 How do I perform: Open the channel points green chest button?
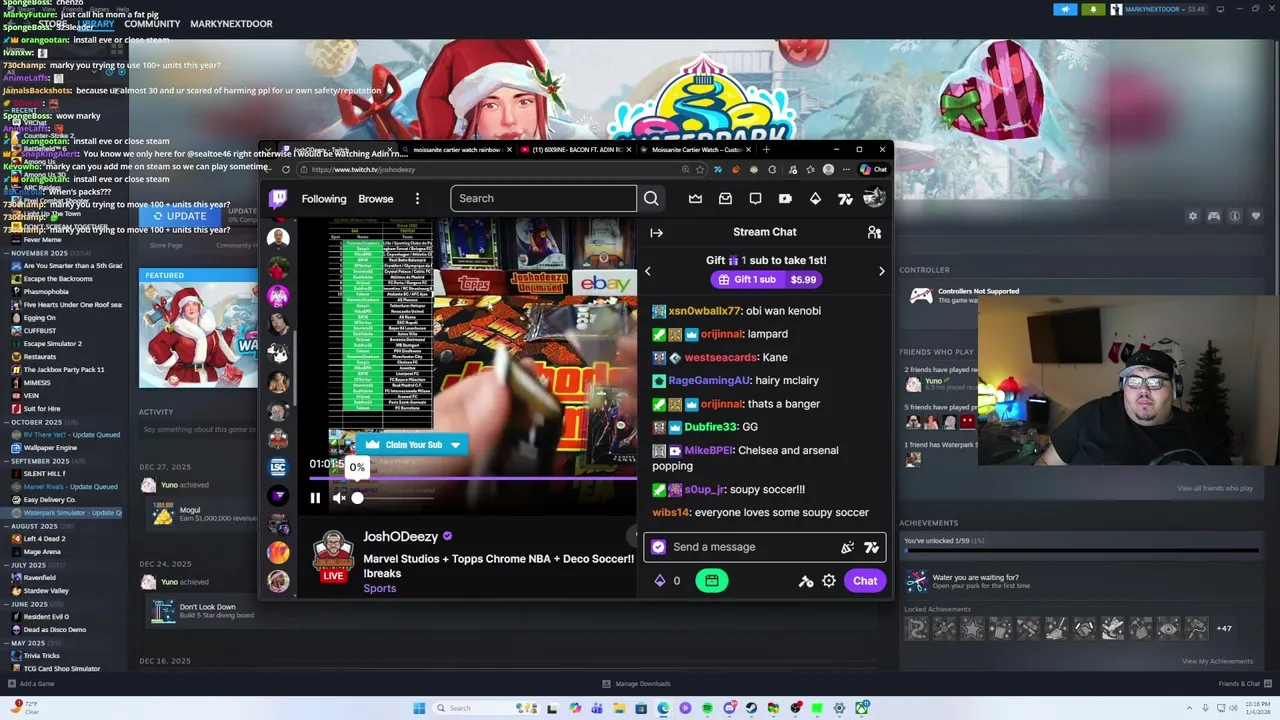[711, 581]
